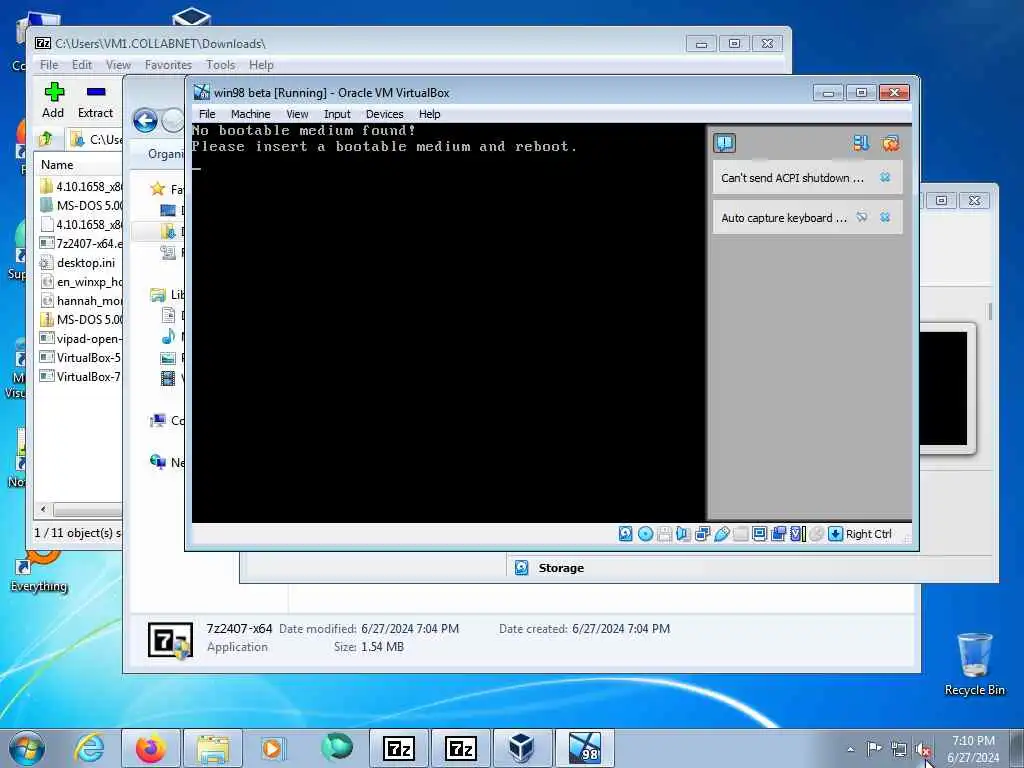The width and height of the screenshot is (1024, 768).
Task: Open Firefox from the taskbar
Action: point(150,748)
